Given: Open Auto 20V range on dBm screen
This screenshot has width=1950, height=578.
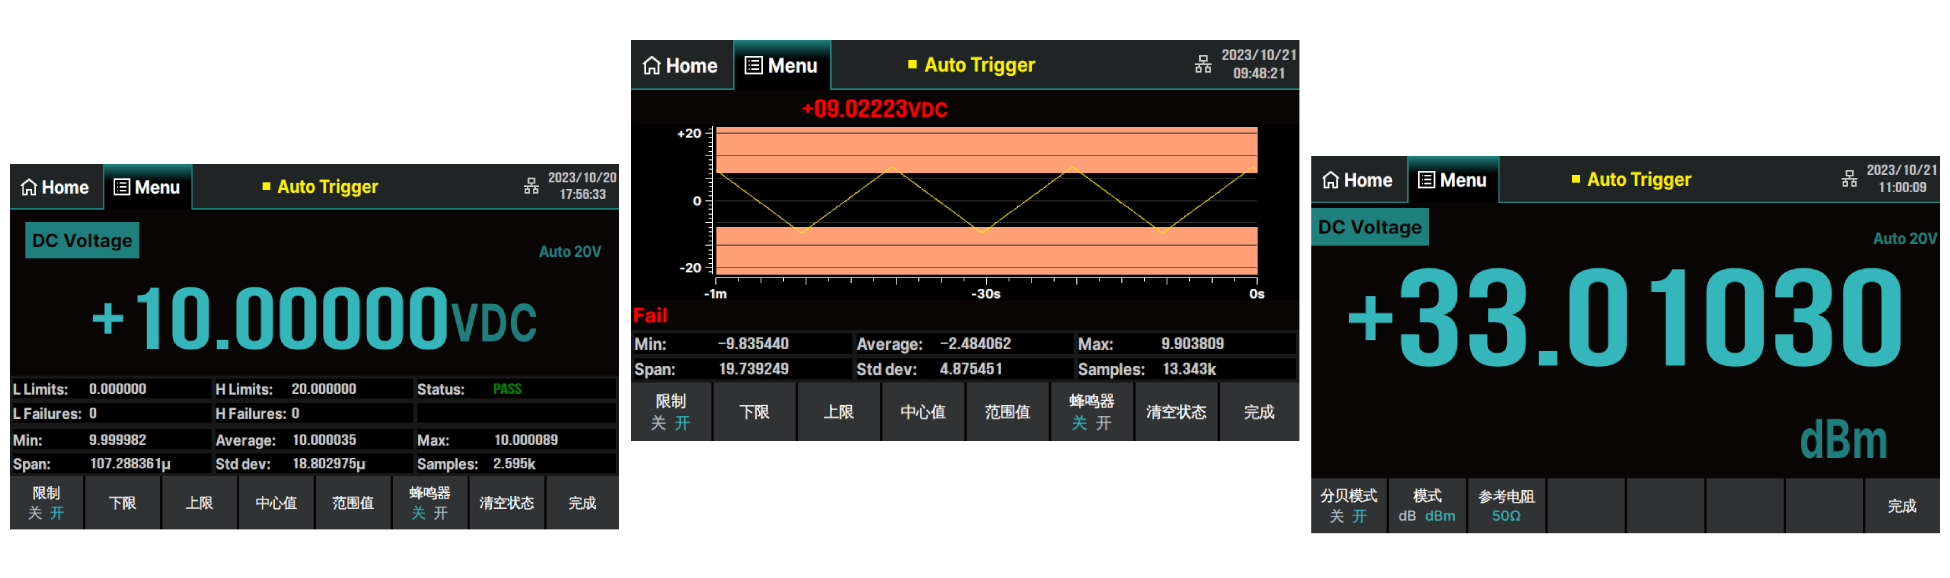Looking at the screenshot, I should tap(1904, 239).
